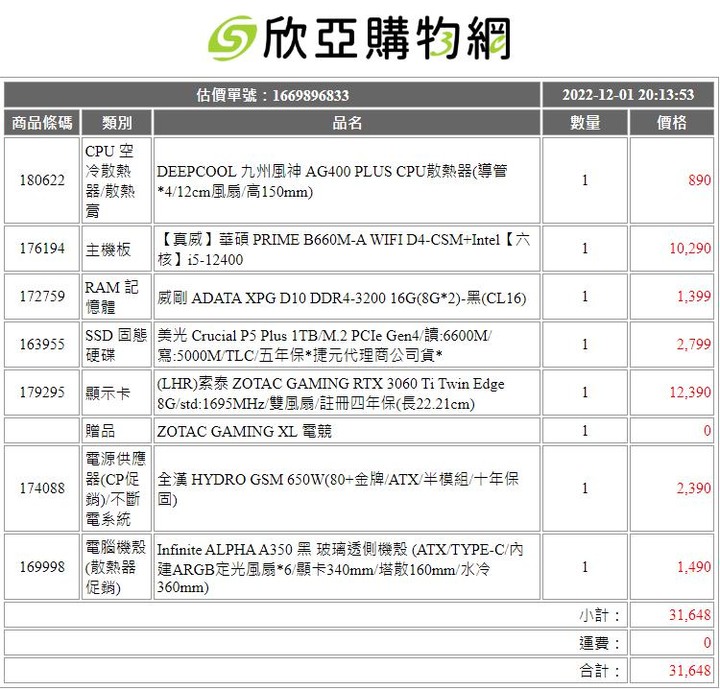The image size is (720, 690).
Task: Click the quantity 1 in the 全漢 HYDRO row
Action: click(x=585, y=488)
